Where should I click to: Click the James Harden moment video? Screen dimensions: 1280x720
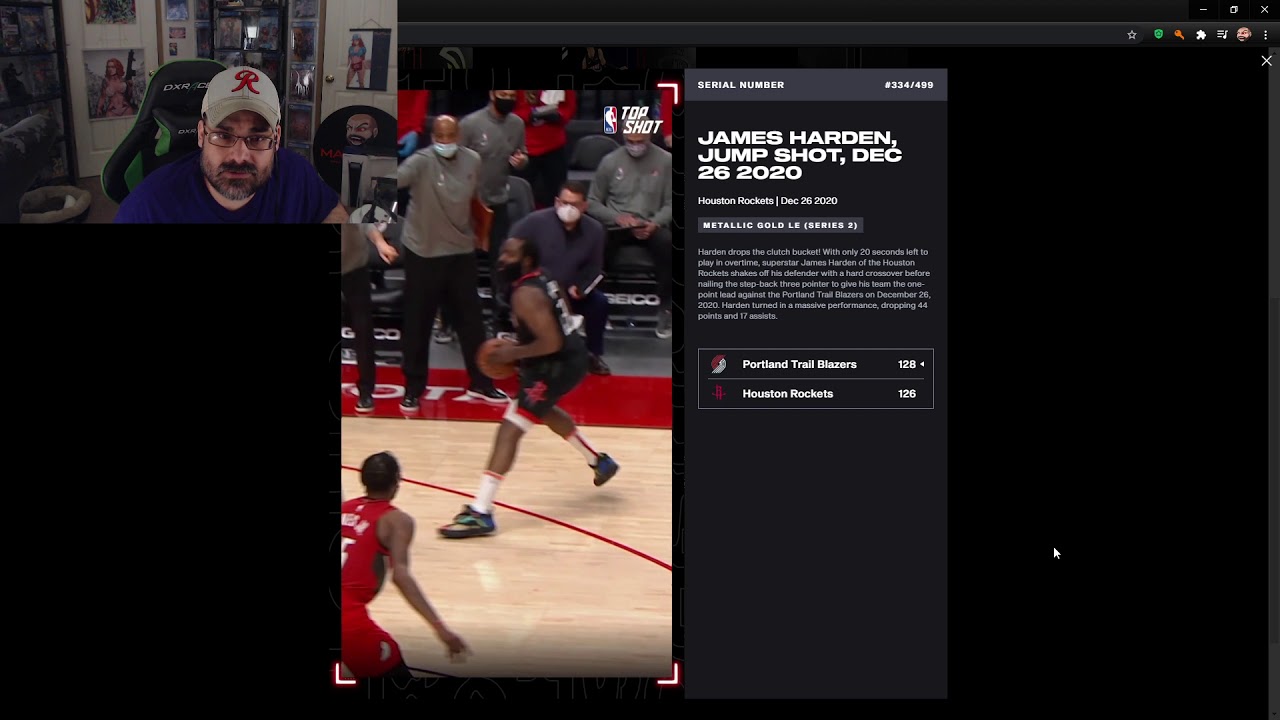tap(507, 385)
